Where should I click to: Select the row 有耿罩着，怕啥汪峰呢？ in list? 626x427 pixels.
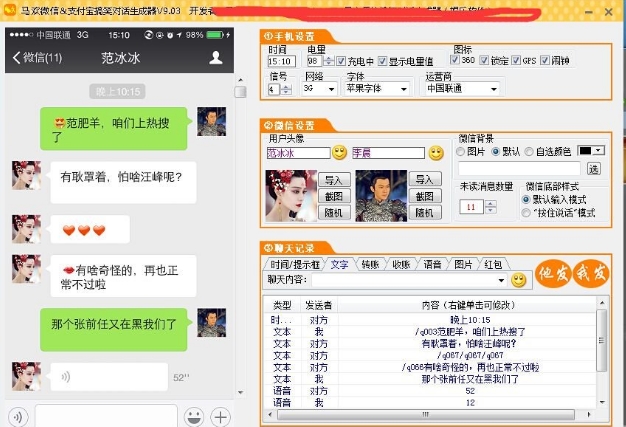(430, 343)
